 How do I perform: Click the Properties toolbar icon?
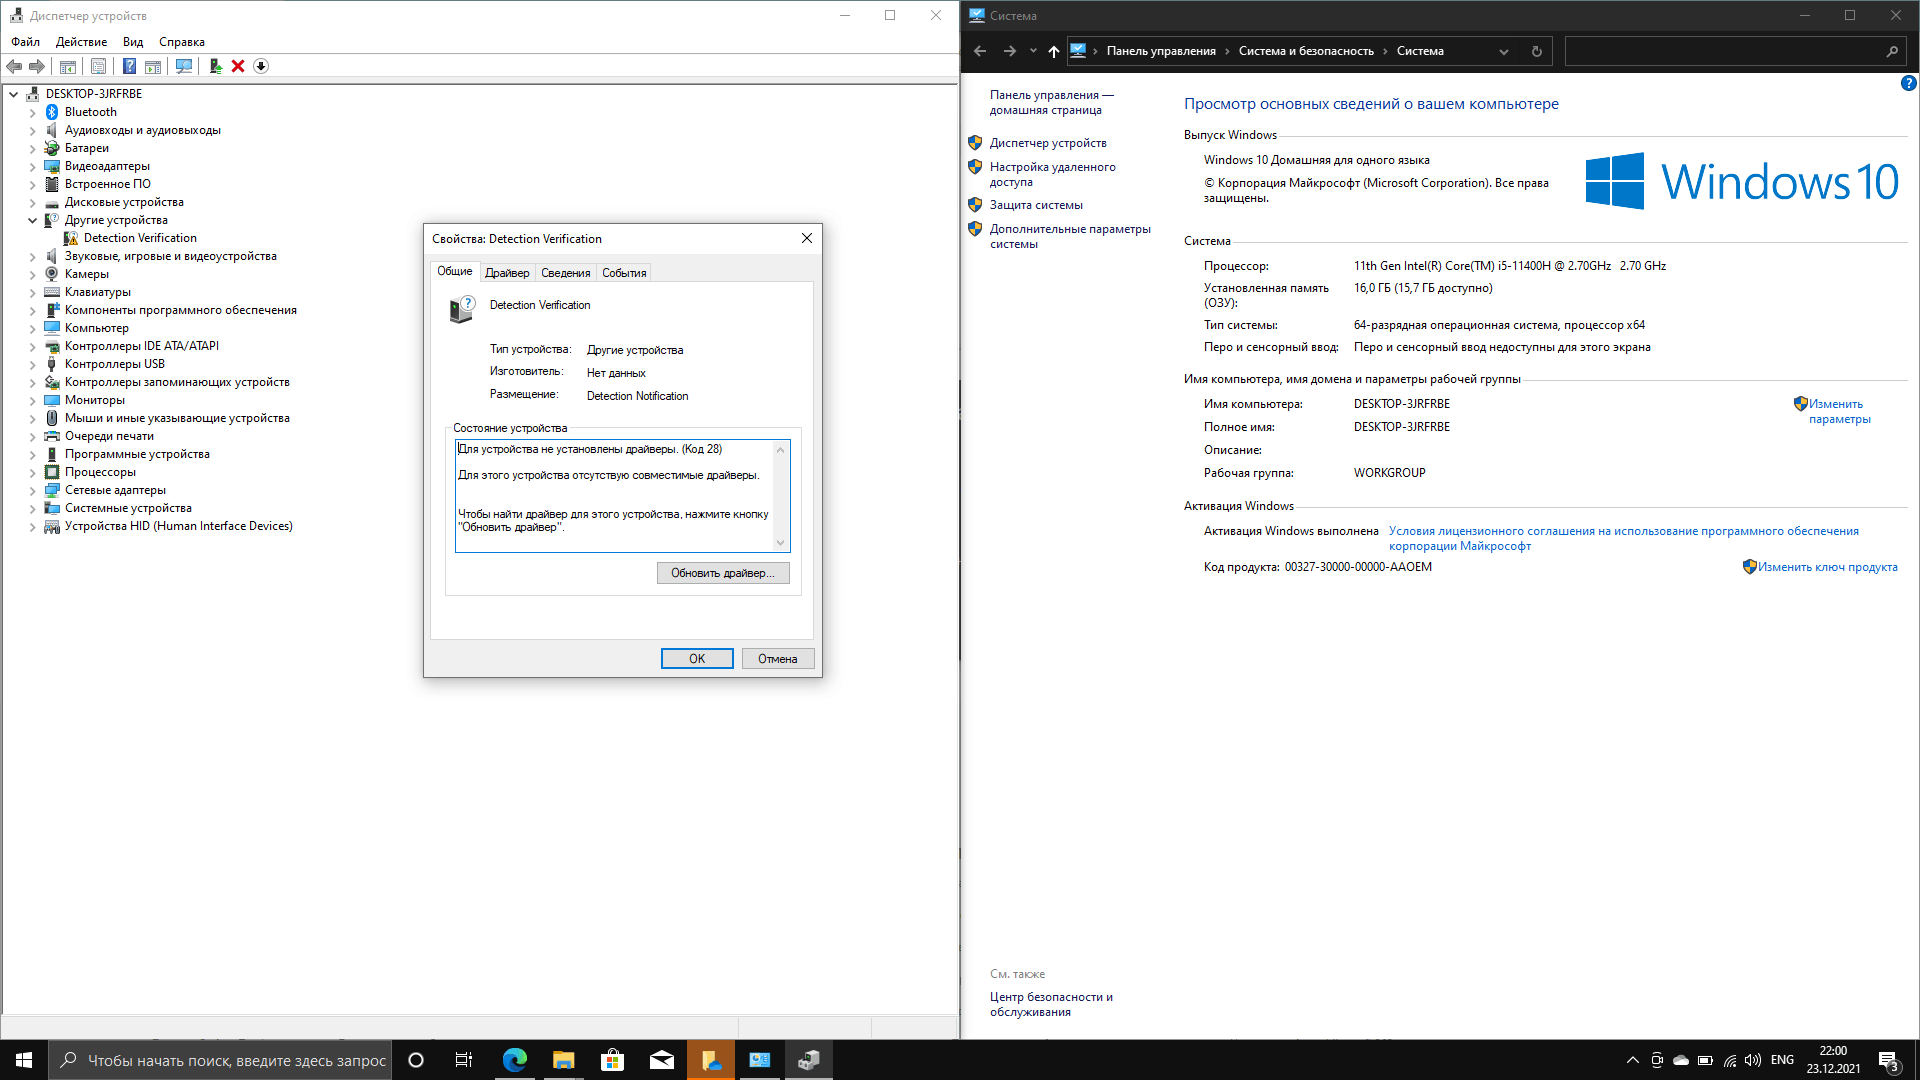click(x=98, y=66)
